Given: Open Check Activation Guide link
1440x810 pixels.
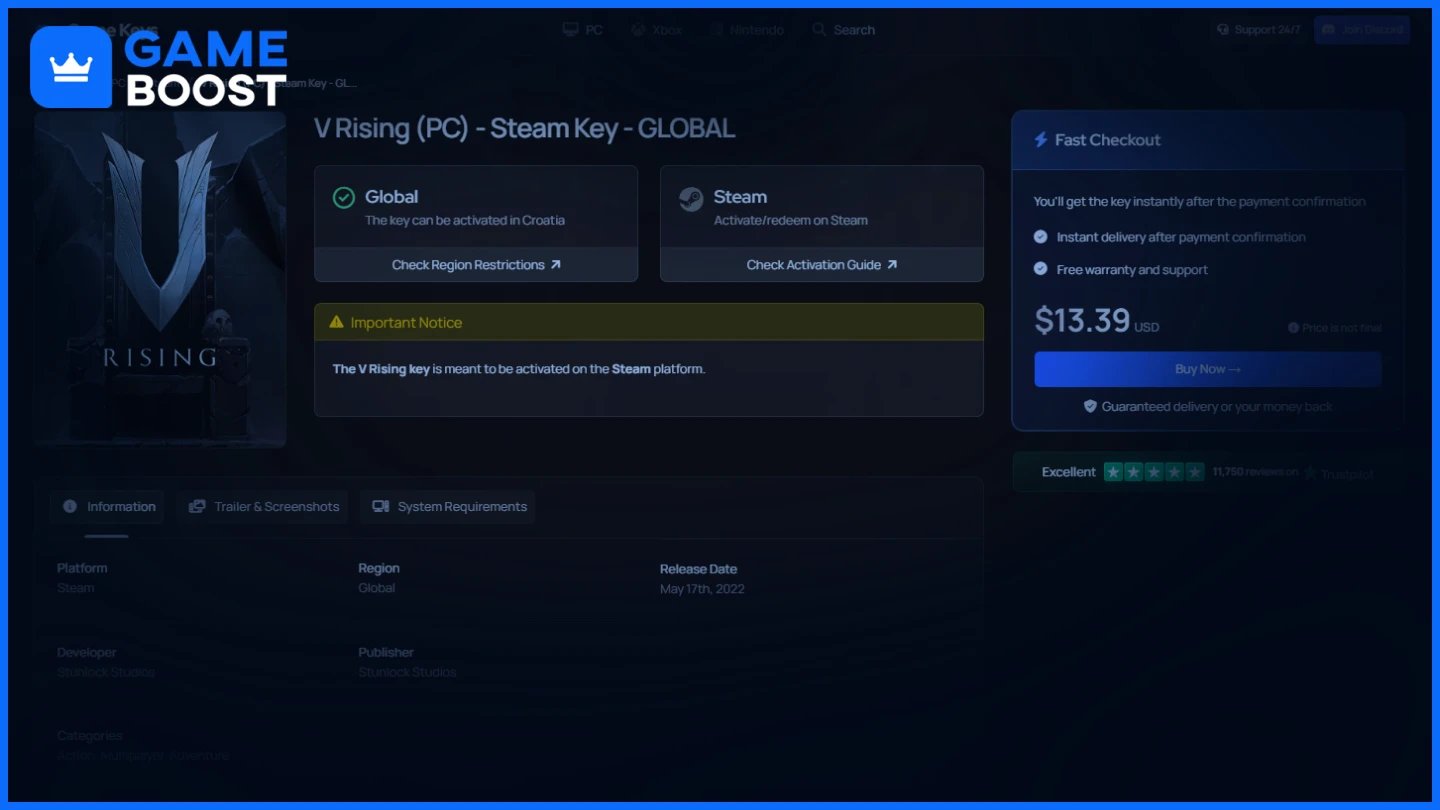Looking at the screenshot, I should coord(822,265).
